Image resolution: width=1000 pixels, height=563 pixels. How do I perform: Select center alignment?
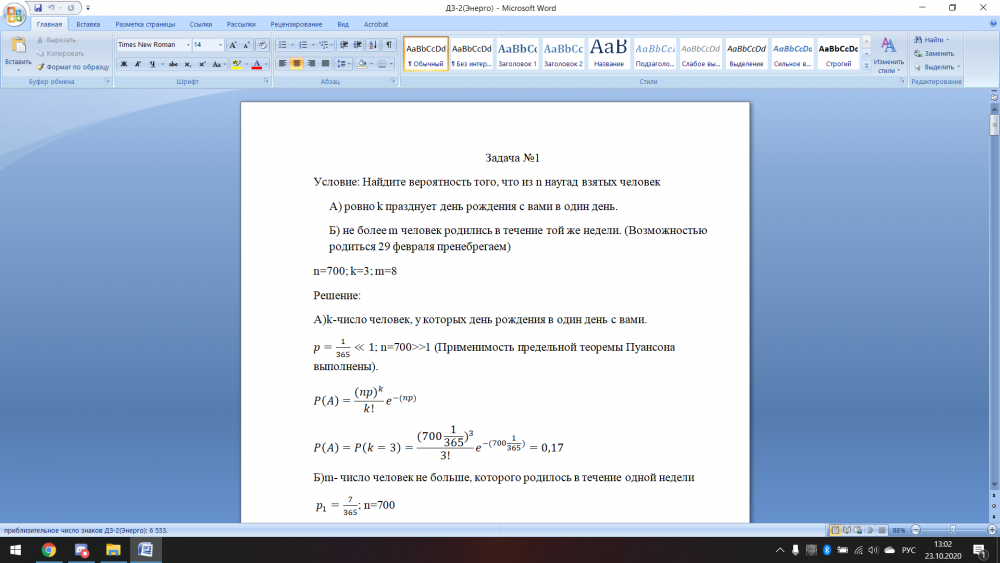point(297,64)
